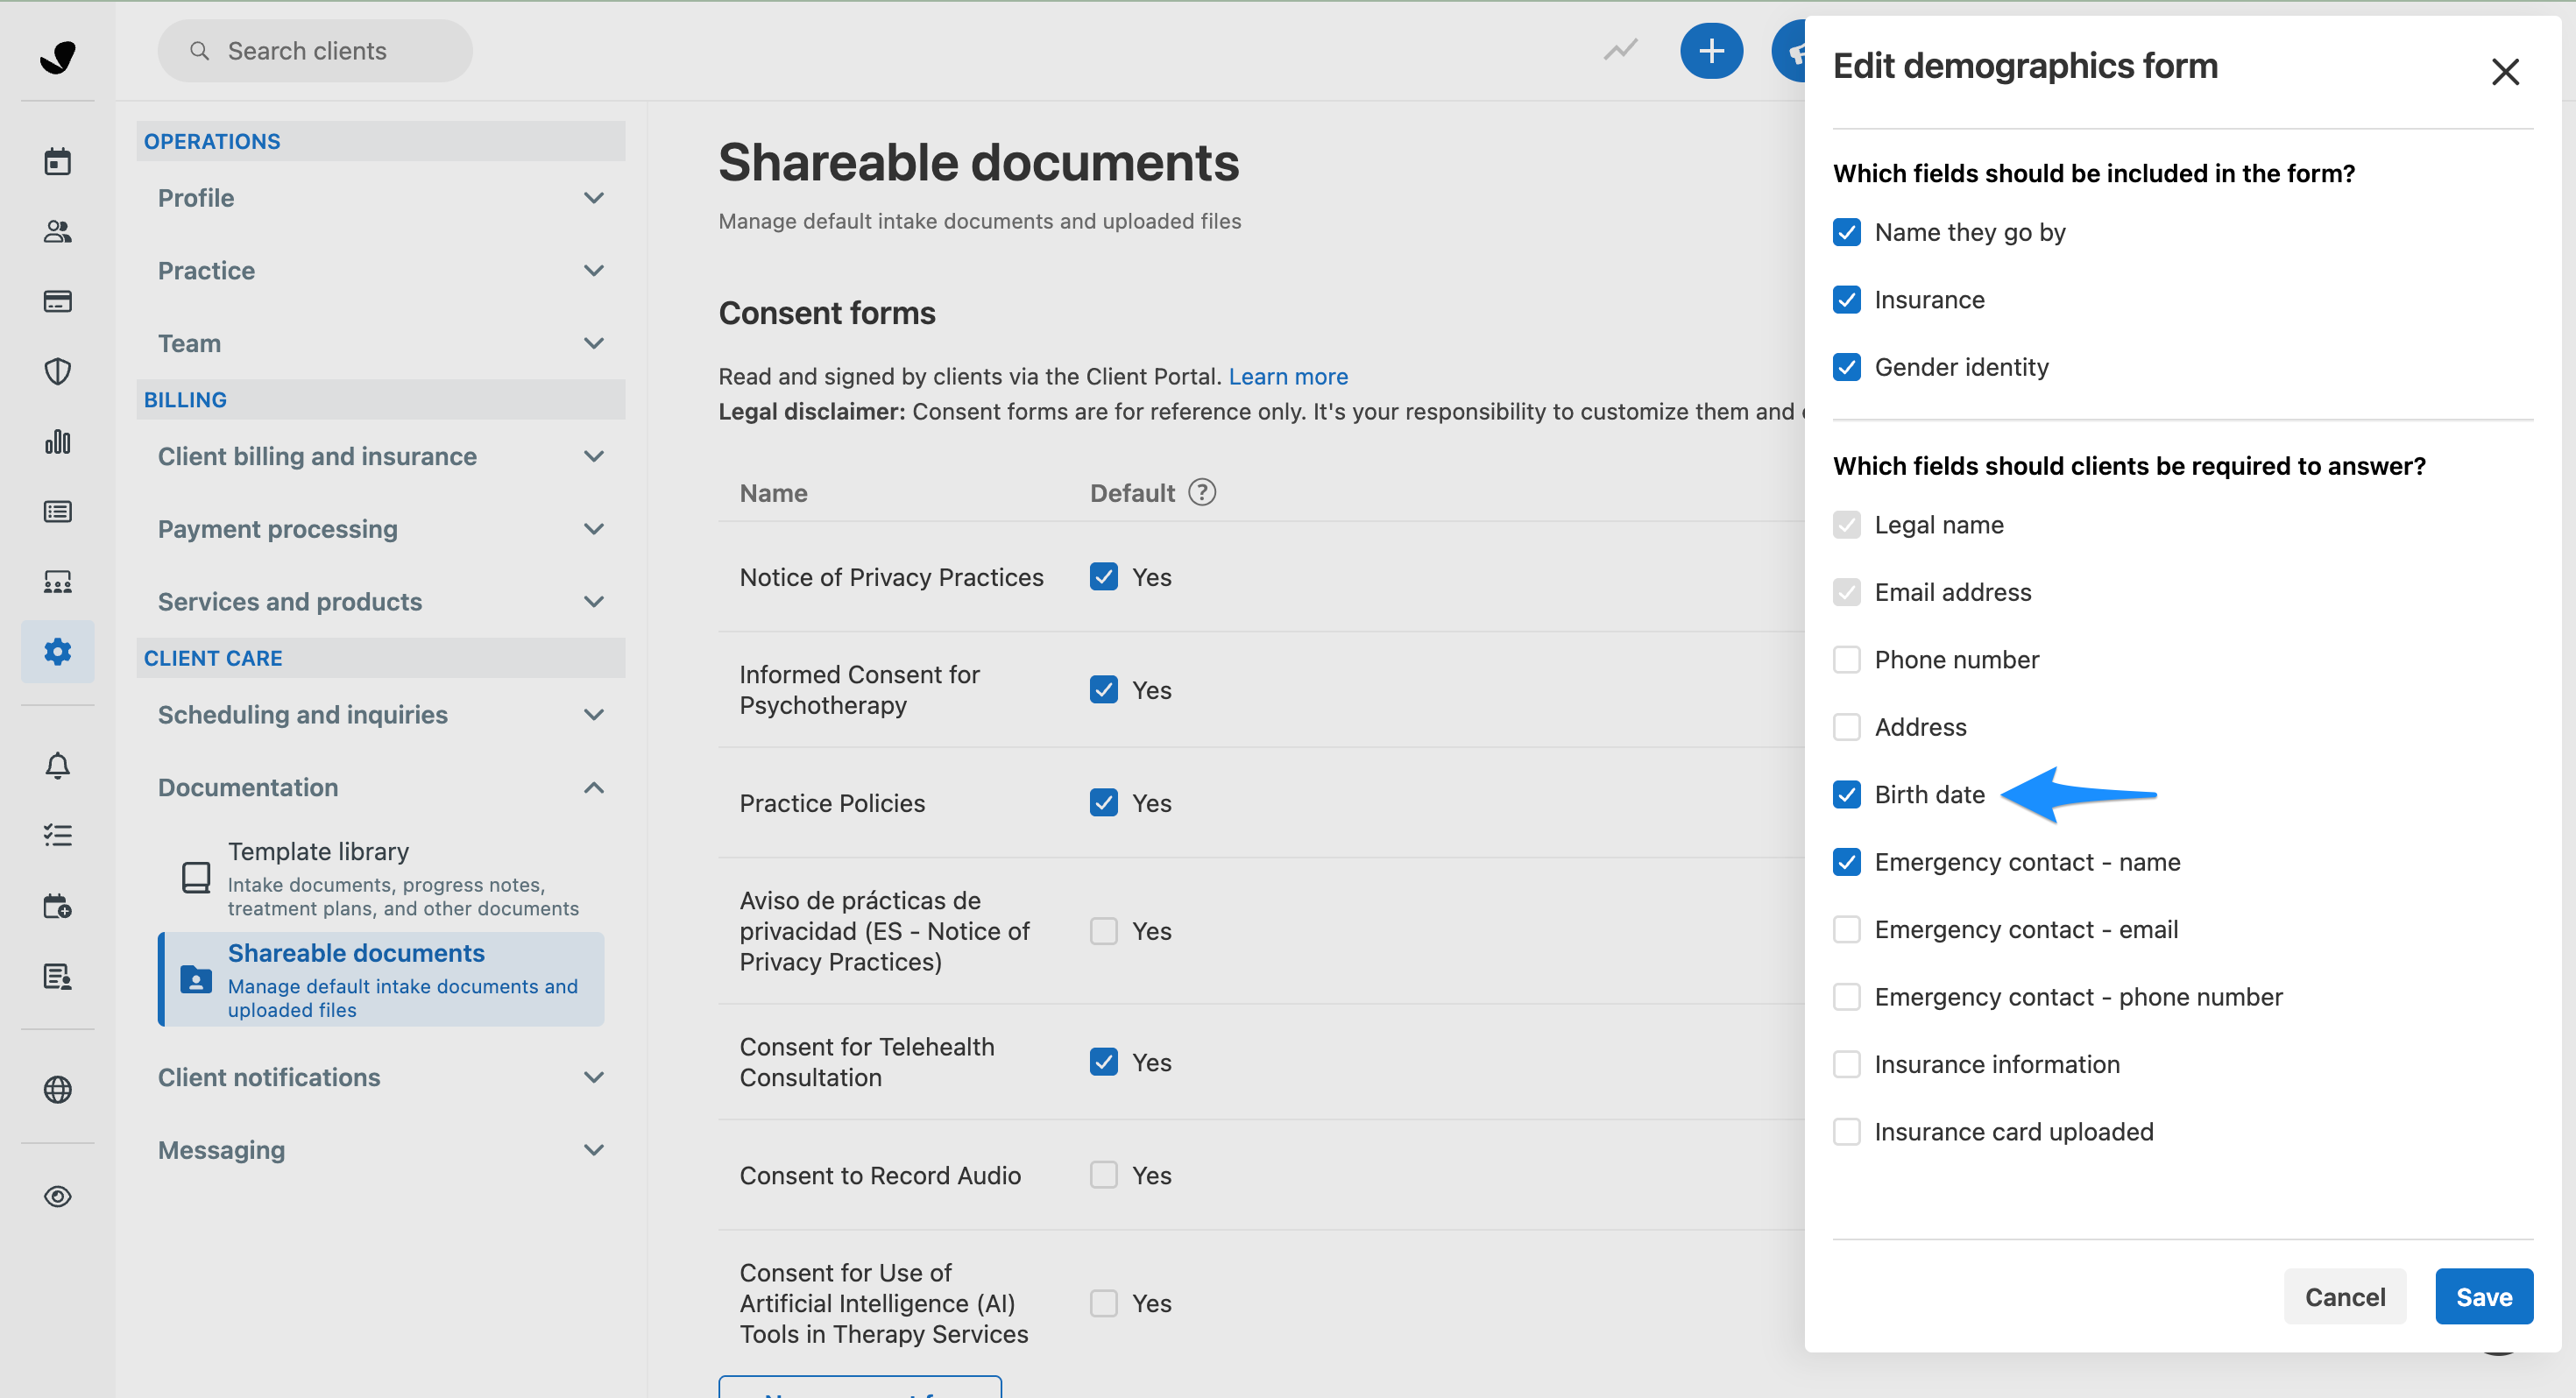Click the Template library book icon
The height and width of the screenshot is (1398, 2576).
point(196,877)
